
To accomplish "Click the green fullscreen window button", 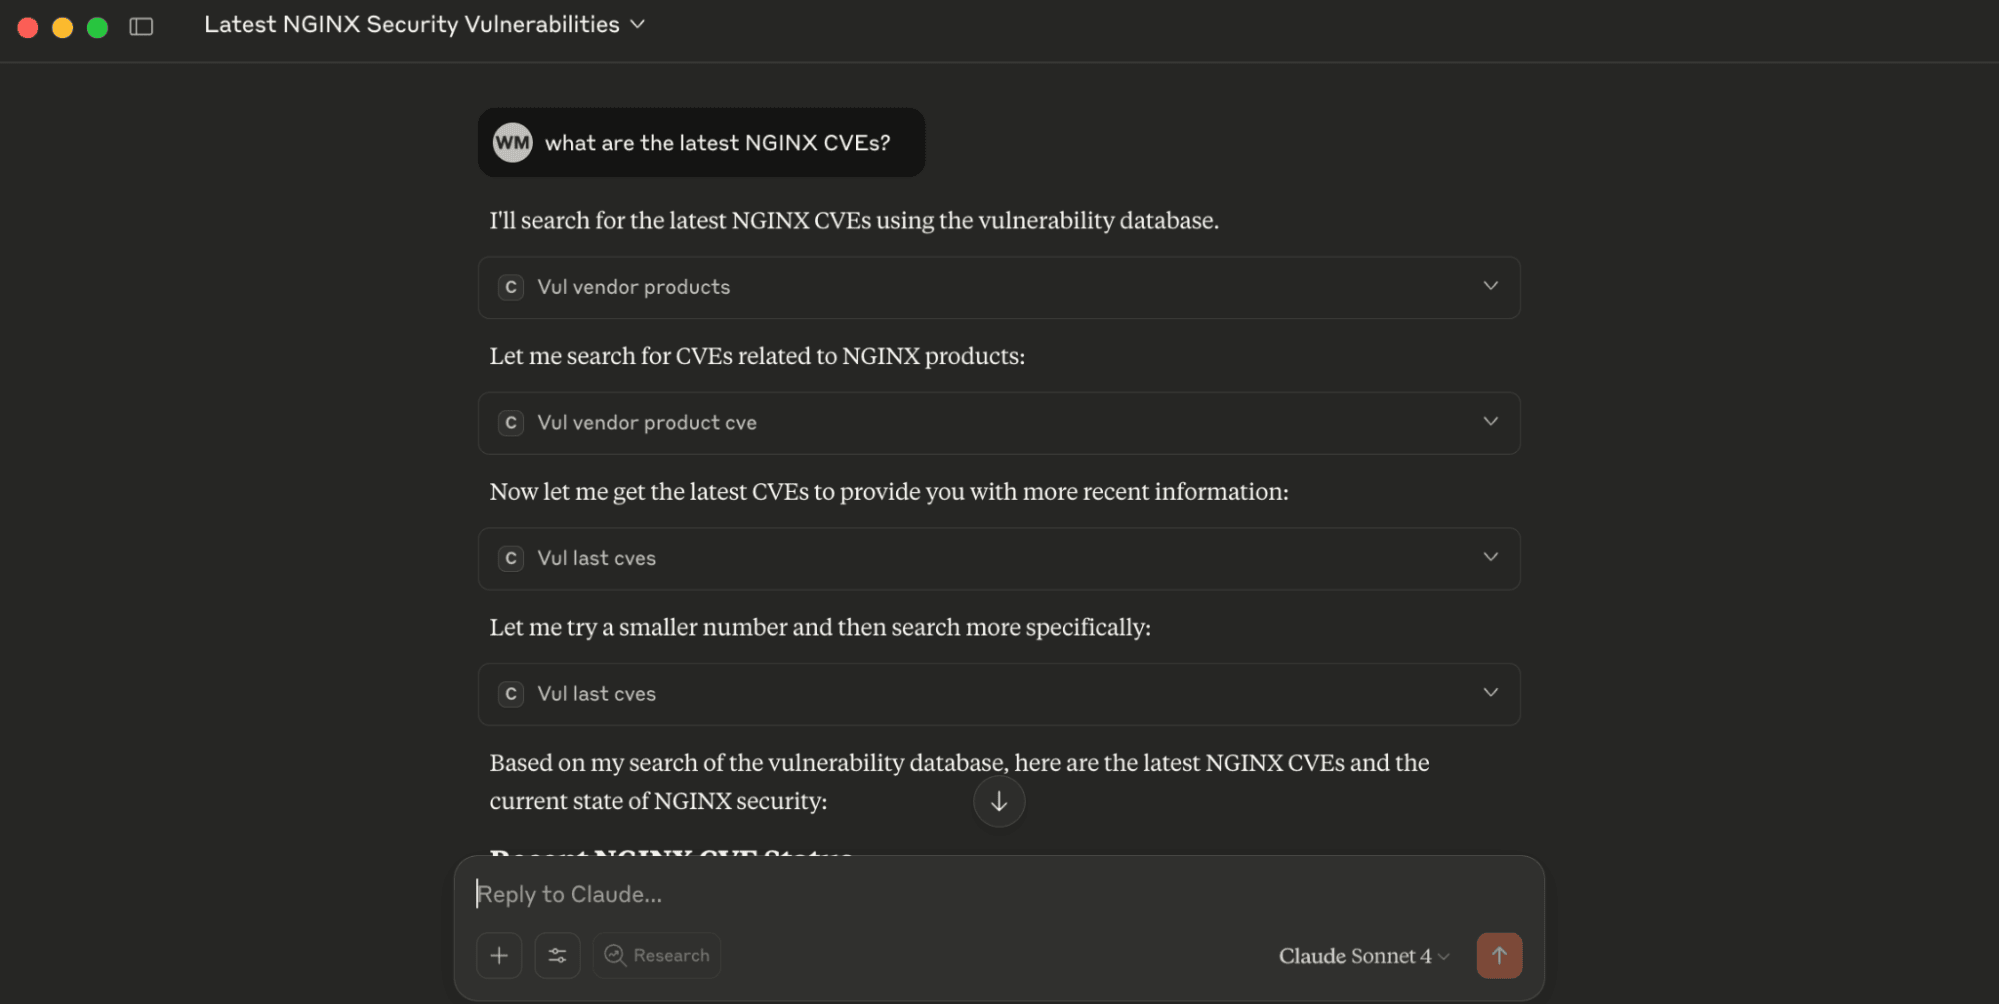I will (x=97, y=27).
